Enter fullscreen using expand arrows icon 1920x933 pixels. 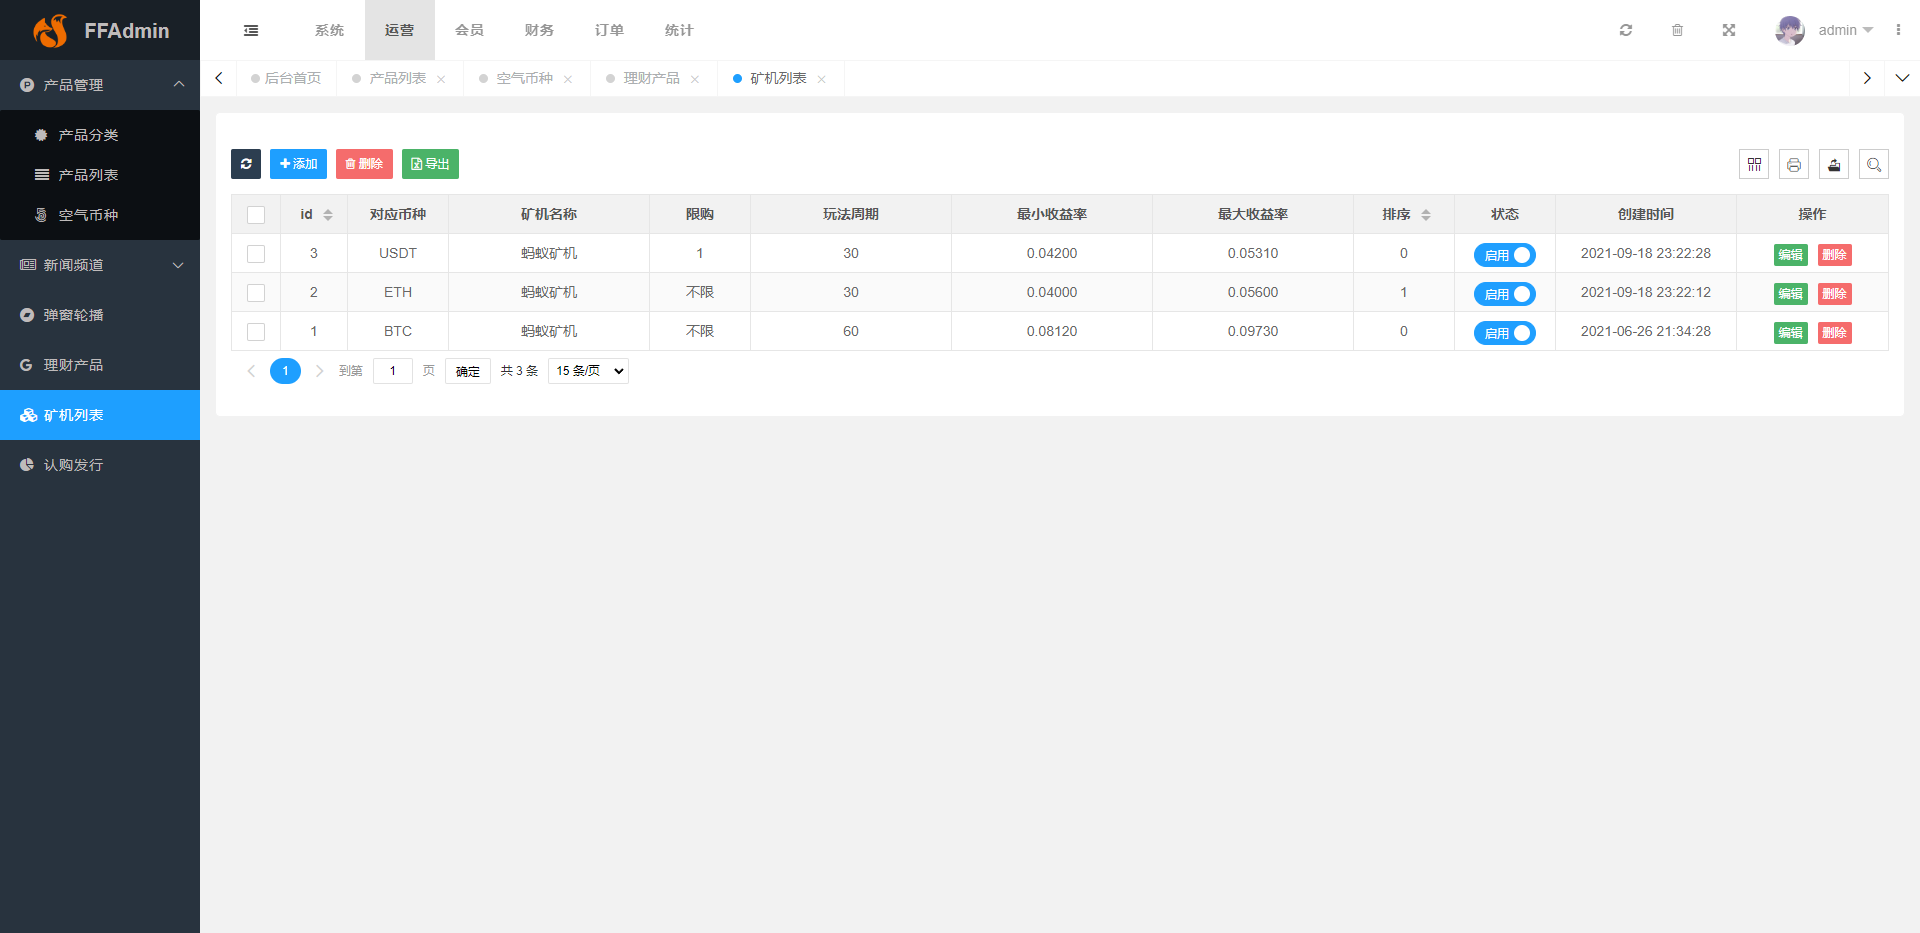[1729, 30]
